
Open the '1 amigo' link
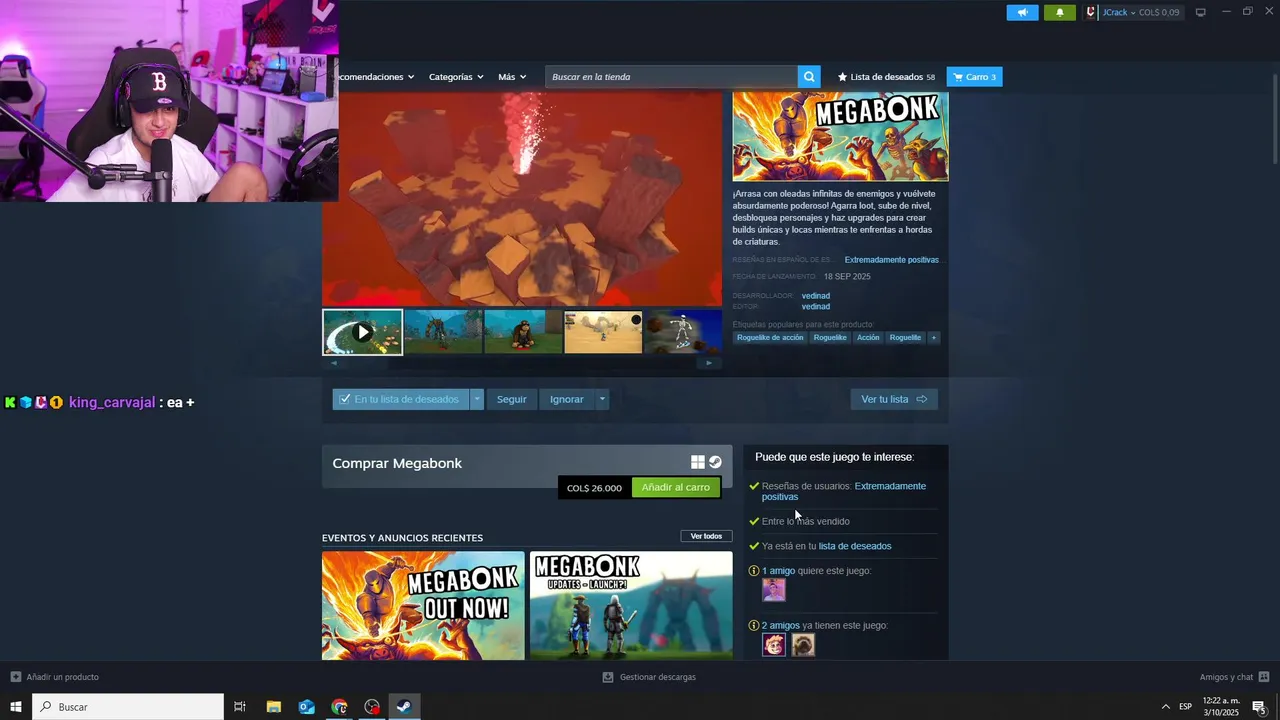point(779,571)
